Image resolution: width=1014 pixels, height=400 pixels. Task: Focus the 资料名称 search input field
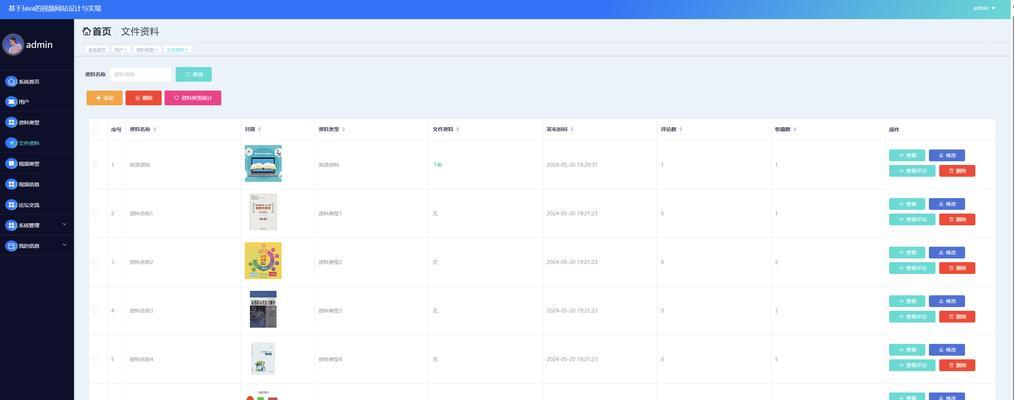point(140,74)
